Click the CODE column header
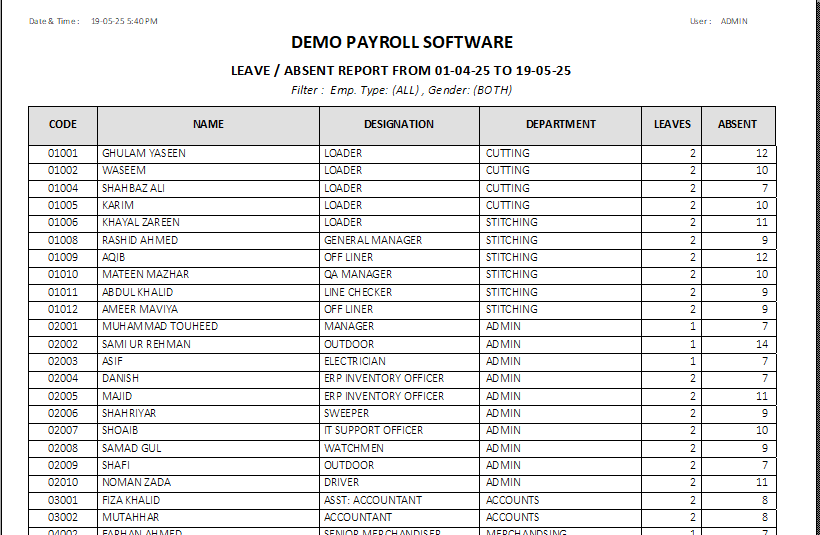 tap(63, 125)
